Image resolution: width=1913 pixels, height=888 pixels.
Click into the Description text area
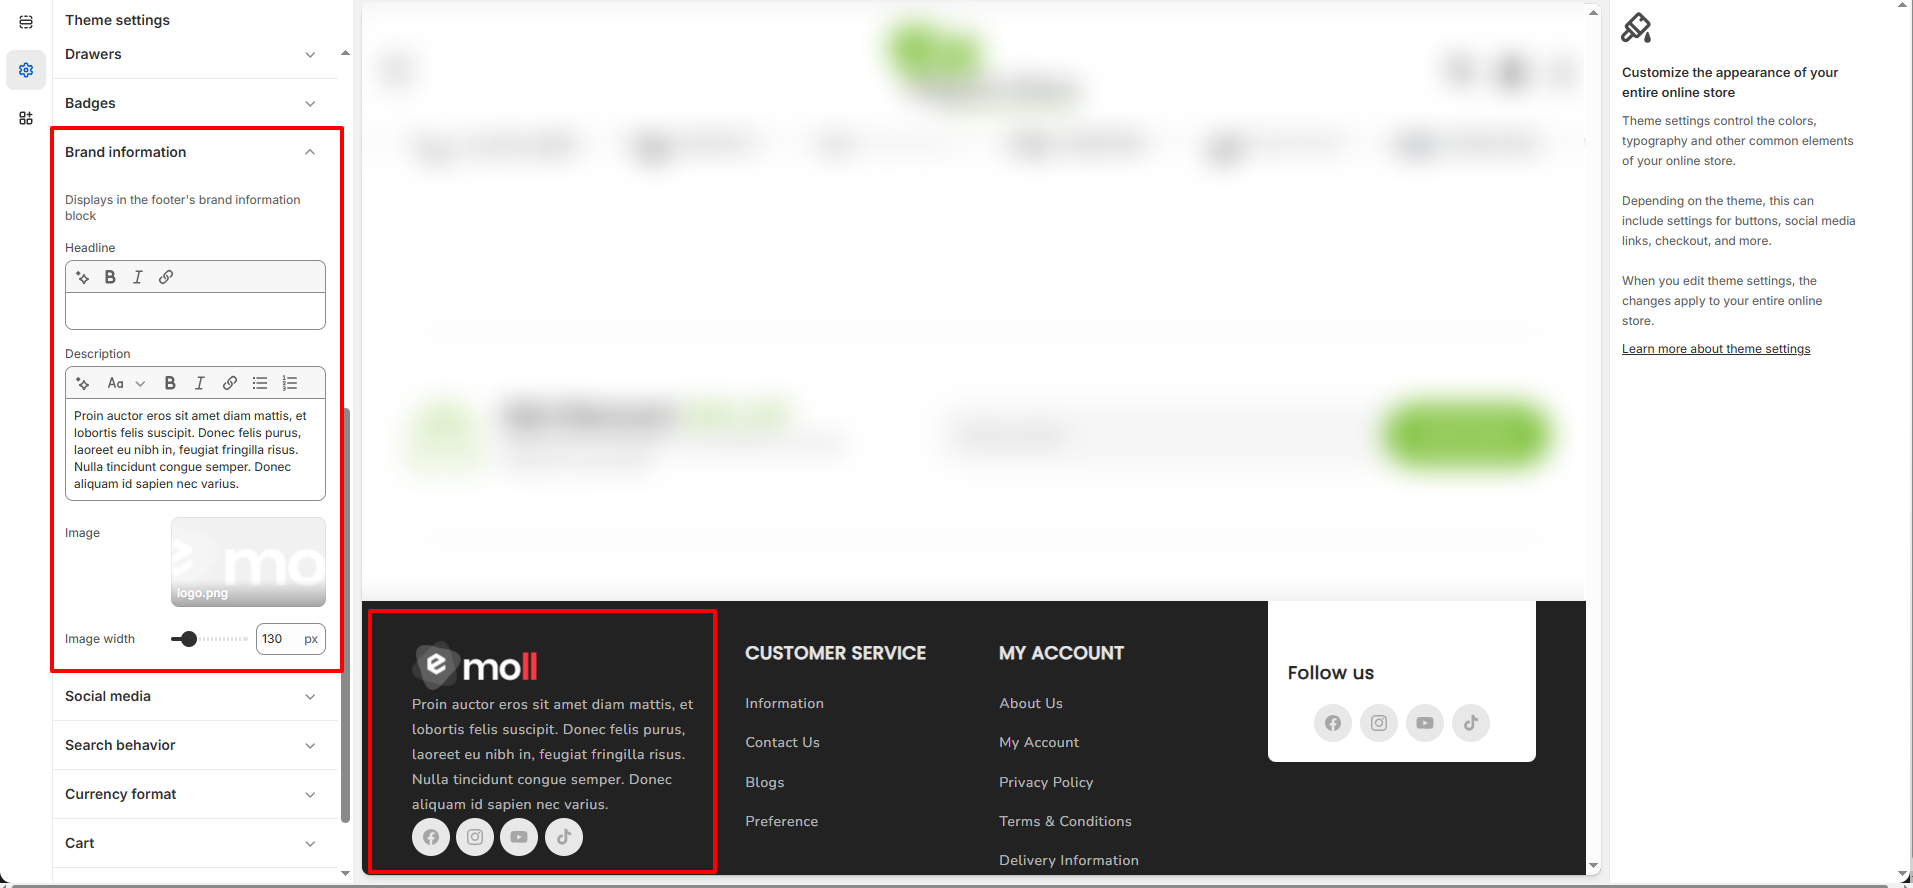(195, 450)
